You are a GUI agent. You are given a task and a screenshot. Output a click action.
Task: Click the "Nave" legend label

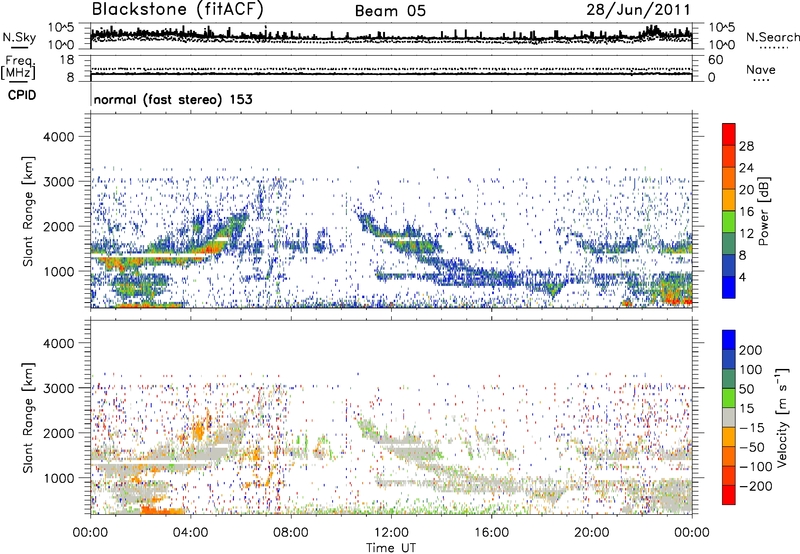[x=760, y=69]
